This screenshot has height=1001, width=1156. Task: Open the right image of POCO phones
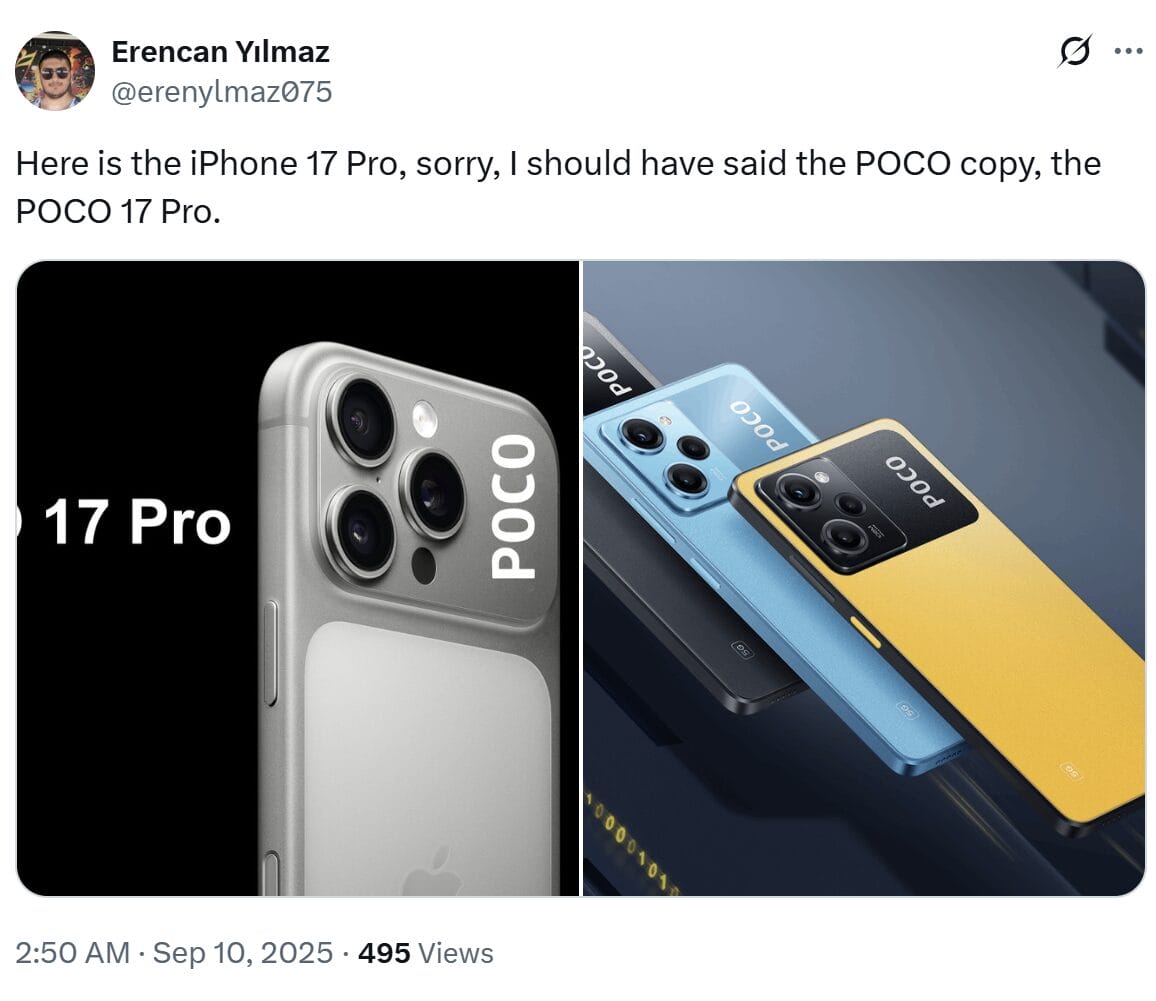tap(863, 578)
